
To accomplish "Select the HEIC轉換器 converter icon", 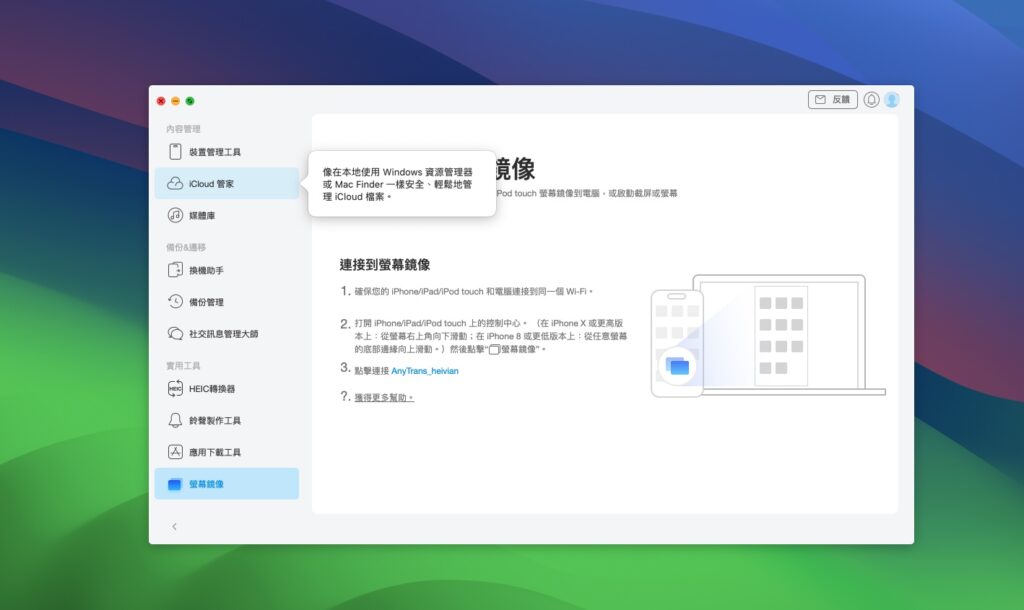I will (x=176, y=389).
